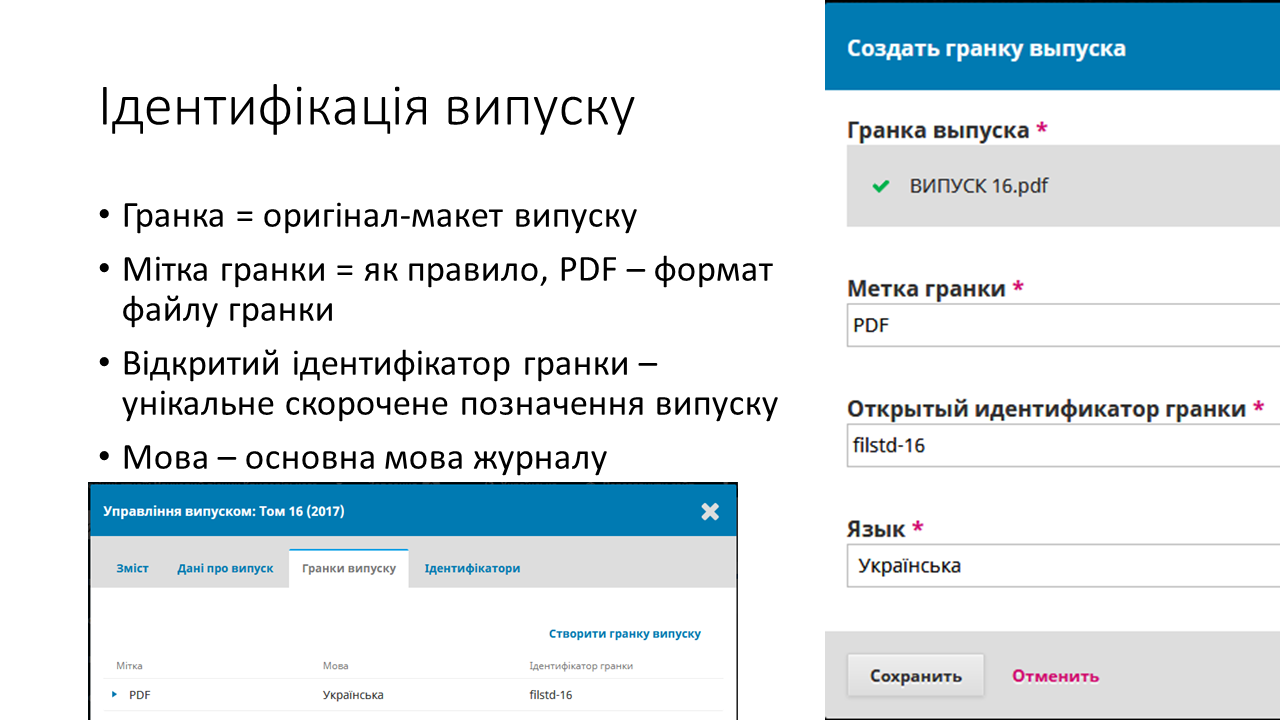1280x720 pixels.
Task: Switch to the Зміст tab
Action: tap(132, 568)
